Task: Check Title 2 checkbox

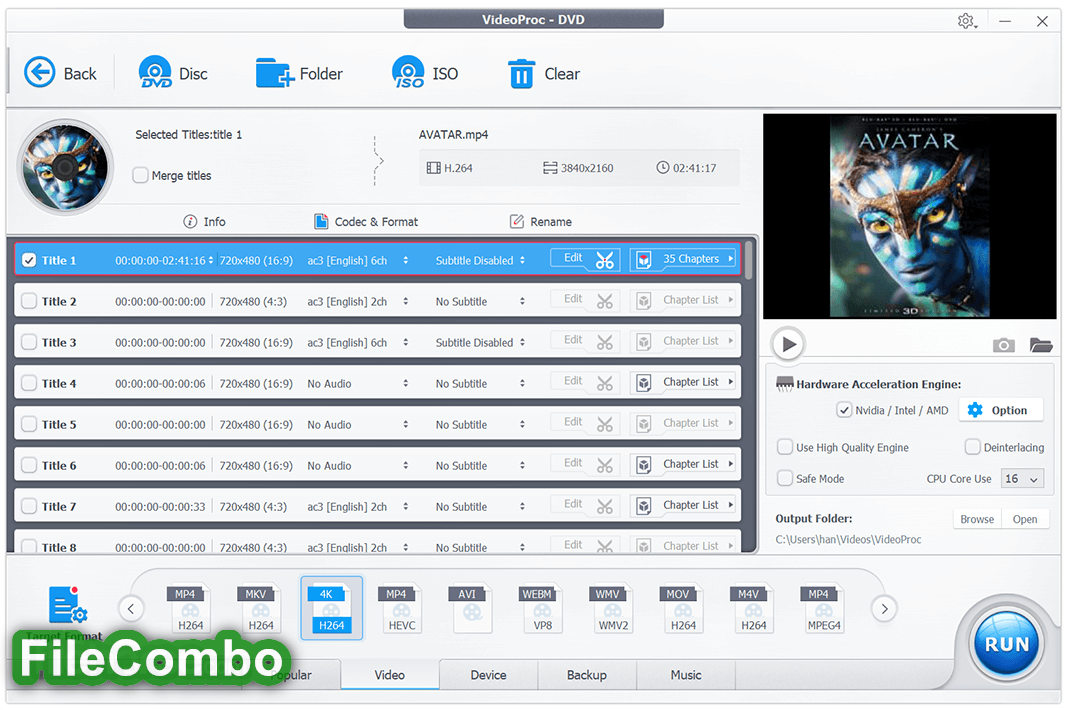Action: click(29, 301)
